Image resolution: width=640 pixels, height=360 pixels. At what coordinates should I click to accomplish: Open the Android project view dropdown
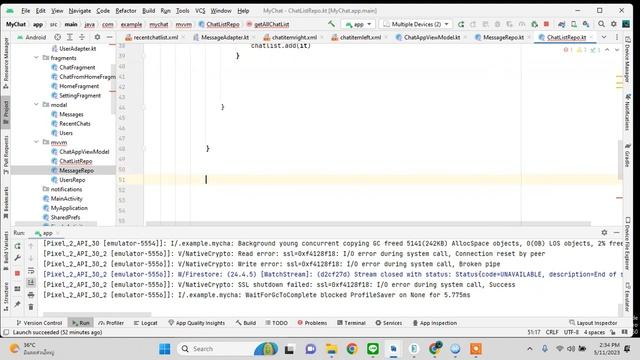point(32,37)
